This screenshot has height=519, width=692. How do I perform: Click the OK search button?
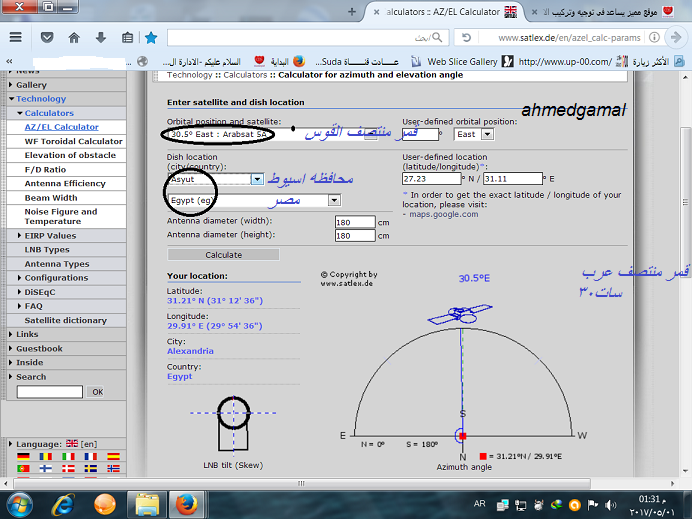pyautogui.click(x=97, y=392)
